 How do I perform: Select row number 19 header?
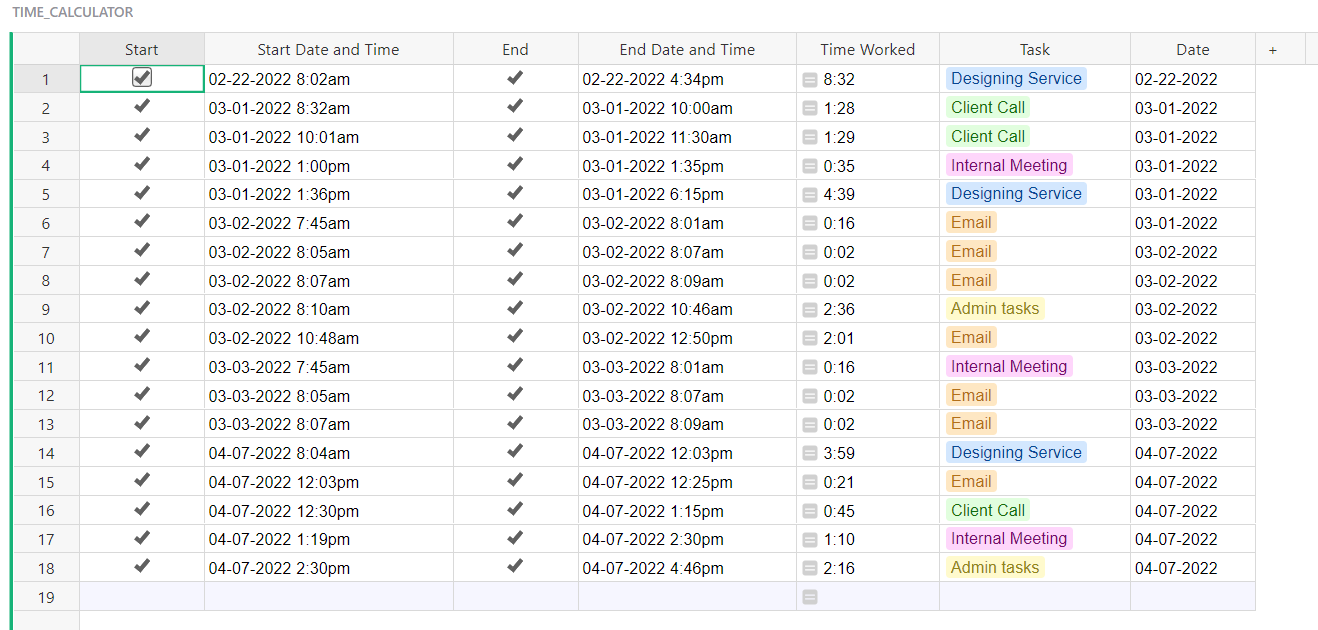pyautogui.click(x=46, y=597)
